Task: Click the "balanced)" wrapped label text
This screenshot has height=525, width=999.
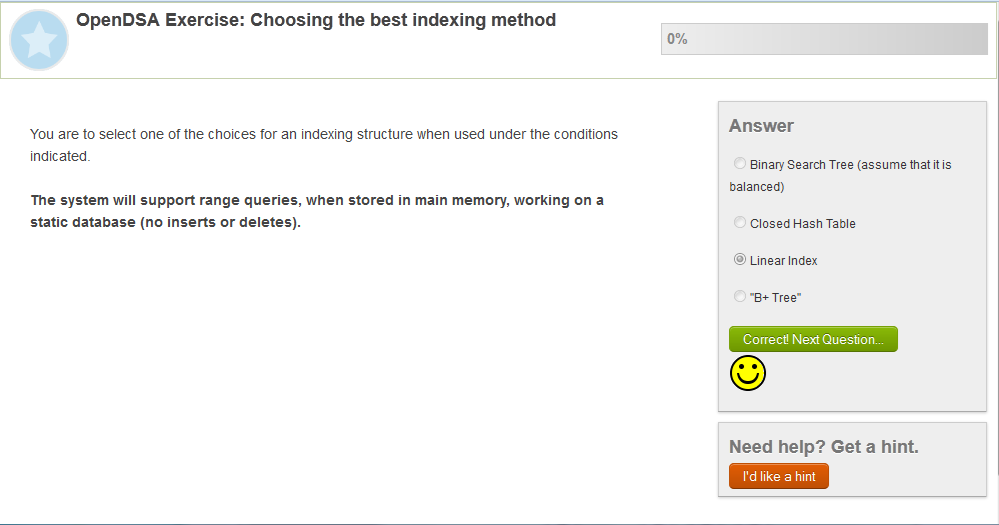Action: click(x=757, y=187)
